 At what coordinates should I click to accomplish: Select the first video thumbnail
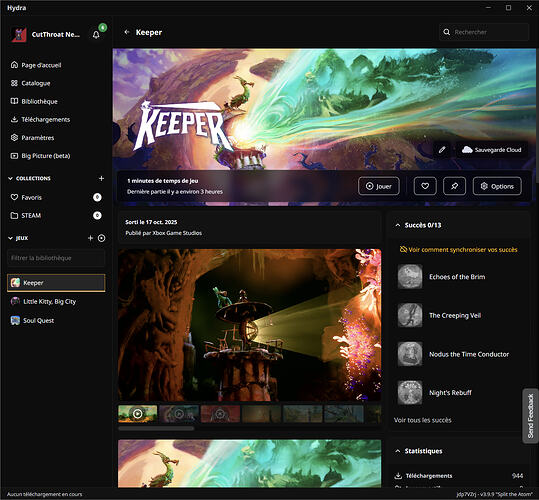tap(138, 413)
